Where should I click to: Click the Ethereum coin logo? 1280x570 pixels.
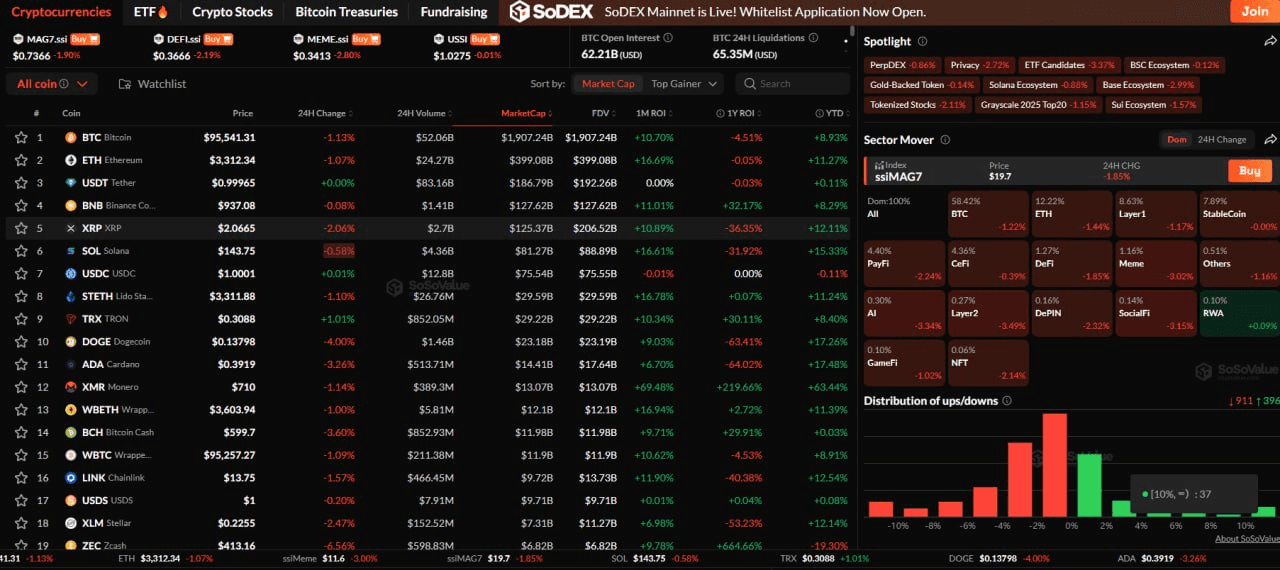tap(71, 160)
